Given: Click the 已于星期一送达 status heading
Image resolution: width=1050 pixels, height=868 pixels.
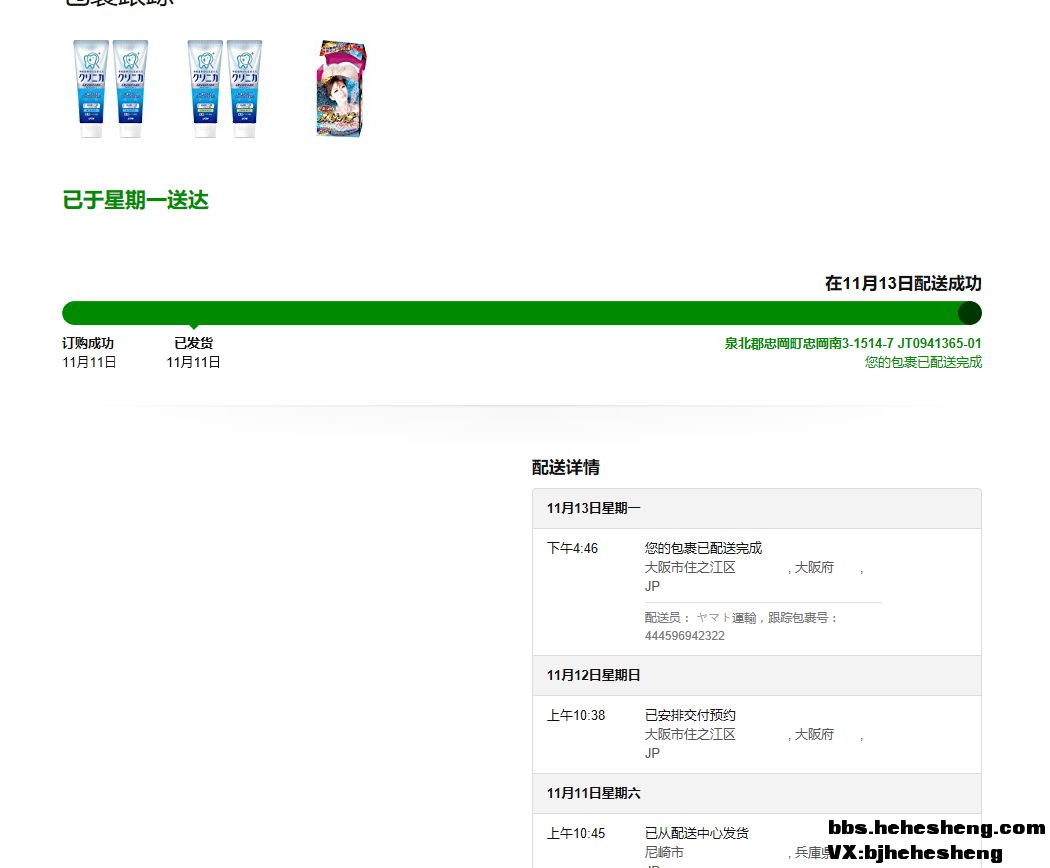Looking at the screenshot, I should 135,200.
